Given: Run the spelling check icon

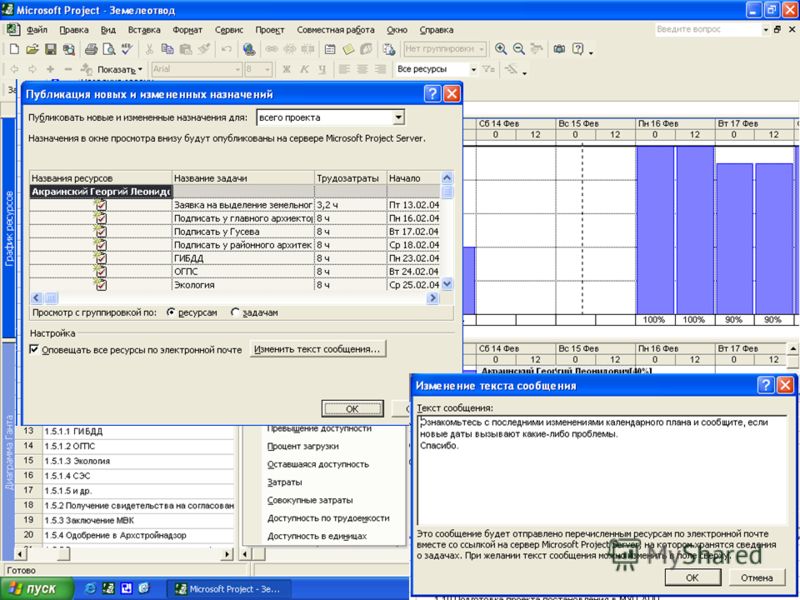Looking at the screenshot, I should (x=127, y=49).
